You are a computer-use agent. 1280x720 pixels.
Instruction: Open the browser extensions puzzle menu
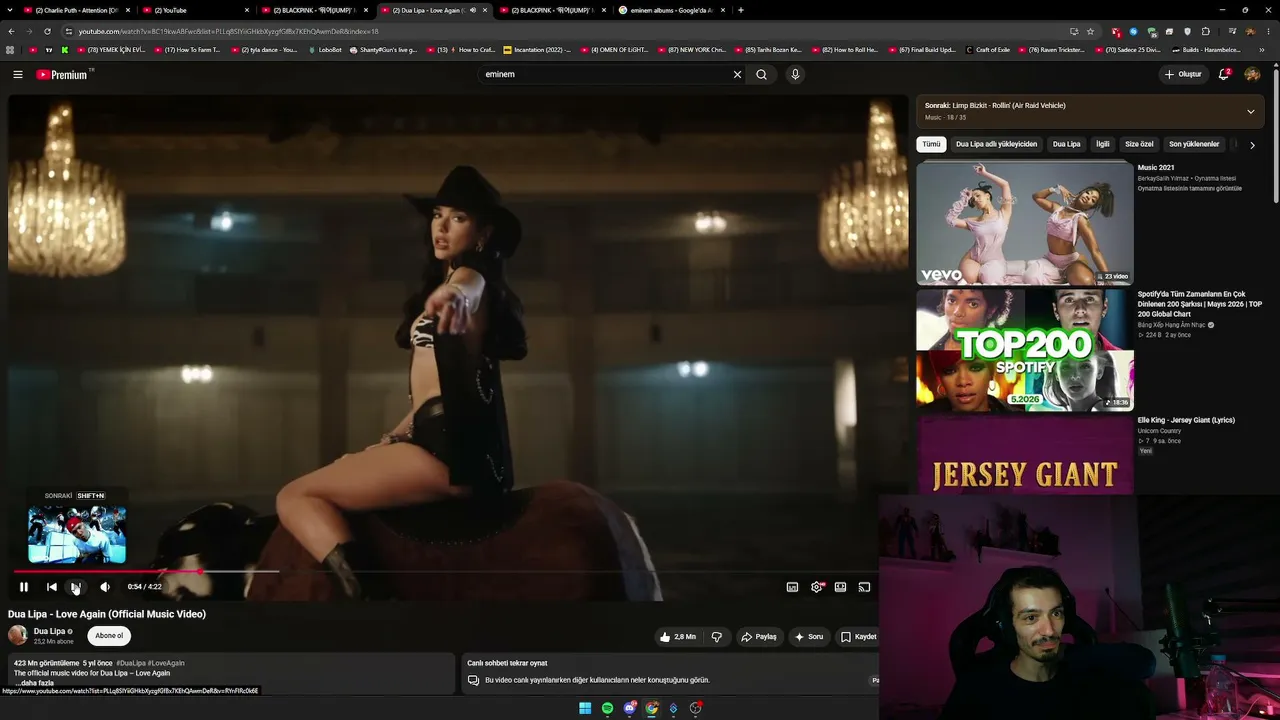point(1206,31)
